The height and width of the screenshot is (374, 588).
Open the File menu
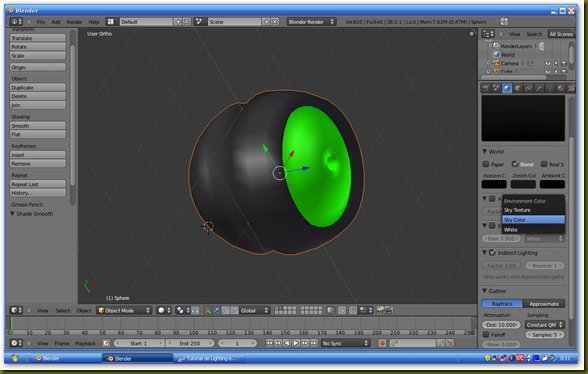pyautogui.click(x=40, y=22)
